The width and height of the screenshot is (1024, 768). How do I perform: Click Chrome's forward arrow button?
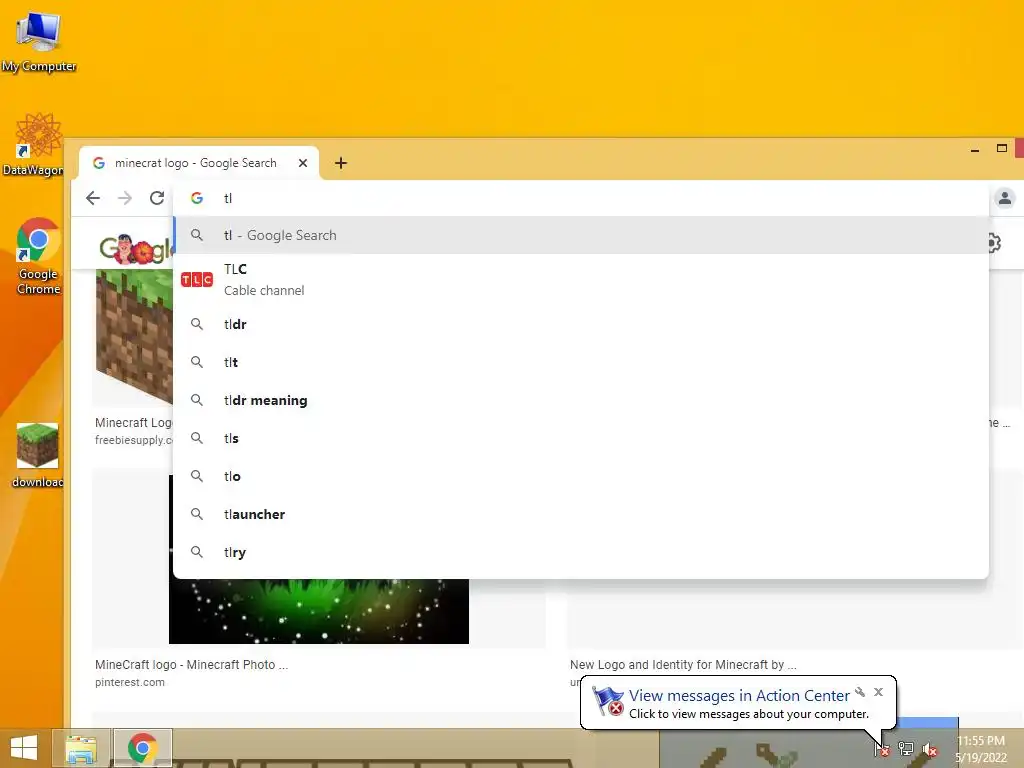125,198
